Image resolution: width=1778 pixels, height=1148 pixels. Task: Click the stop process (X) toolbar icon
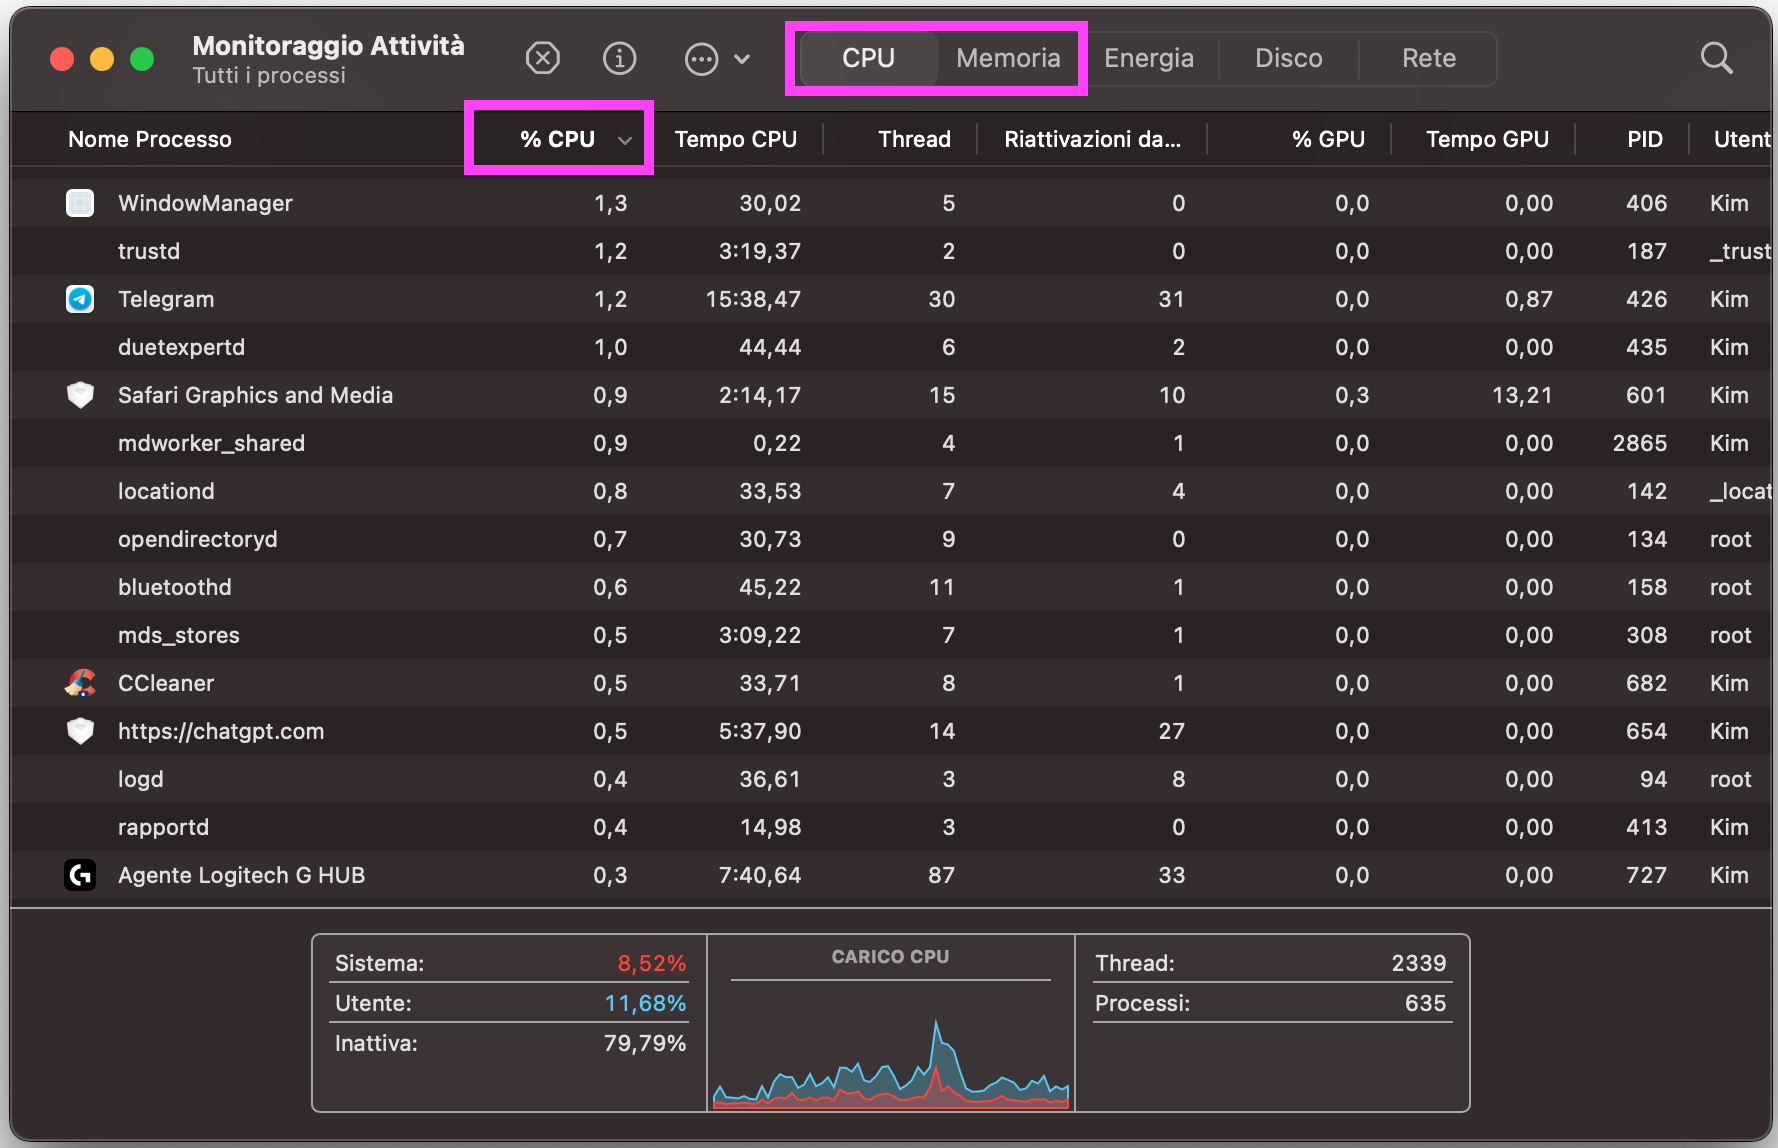coord(542,58)
